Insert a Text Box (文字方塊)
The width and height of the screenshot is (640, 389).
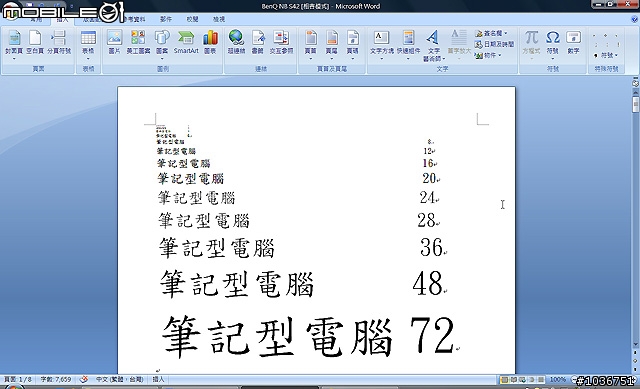[x=382, y=44]
